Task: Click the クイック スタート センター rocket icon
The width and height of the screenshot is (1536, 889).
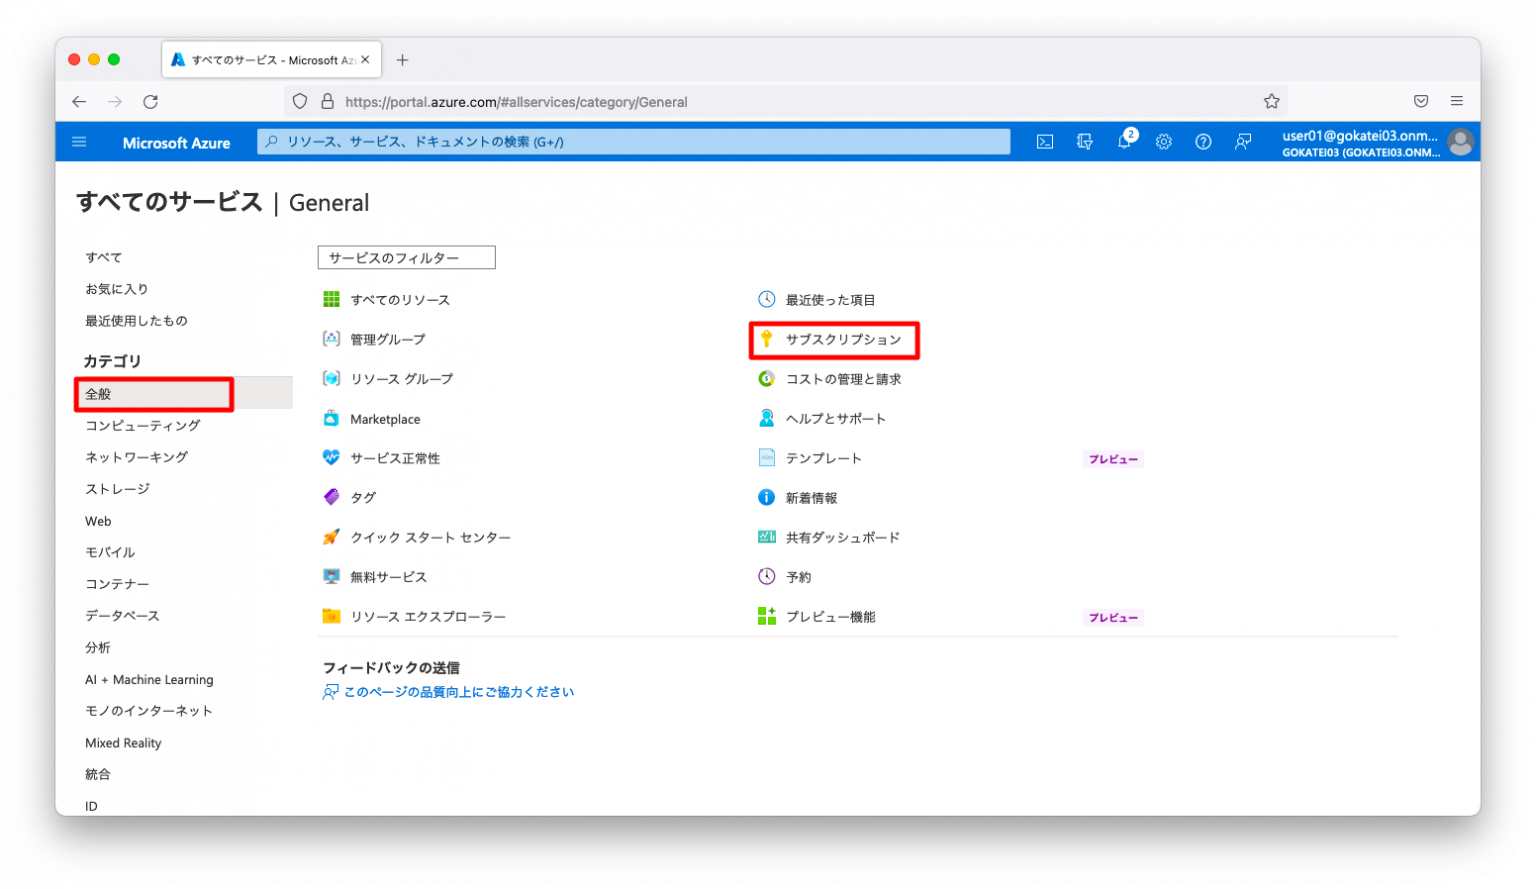Action: click(x=331, y=537)
